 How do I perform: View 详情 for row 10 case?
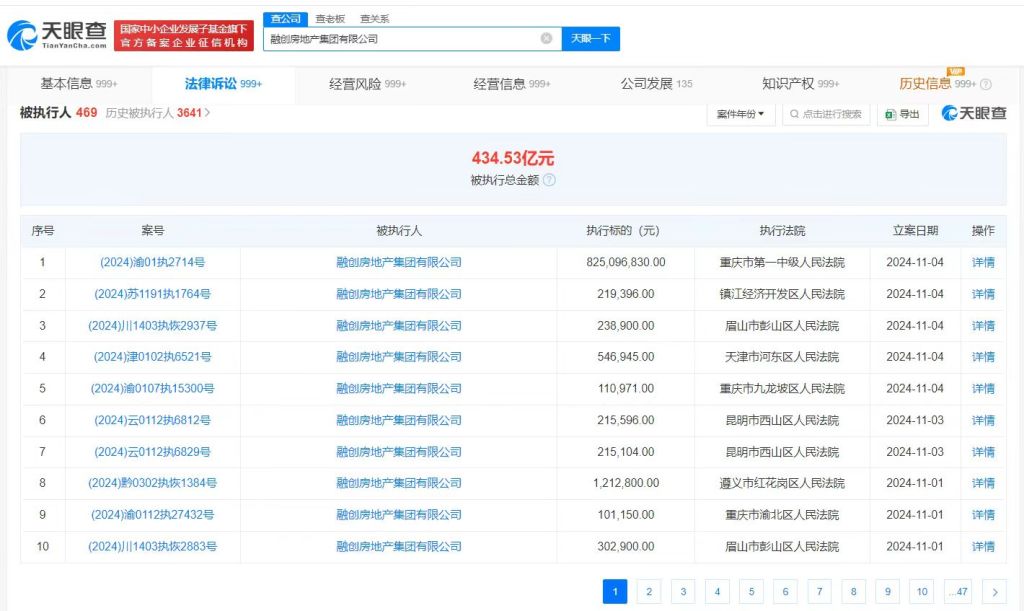pyautogui.click(x=983, y=546)
